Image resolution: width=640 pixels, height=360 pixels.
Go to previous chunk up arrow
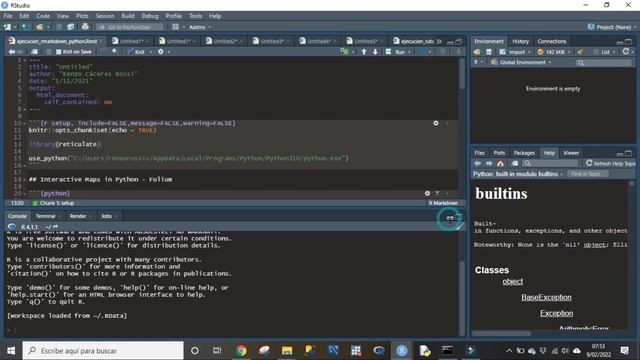(x=364, y=52)
